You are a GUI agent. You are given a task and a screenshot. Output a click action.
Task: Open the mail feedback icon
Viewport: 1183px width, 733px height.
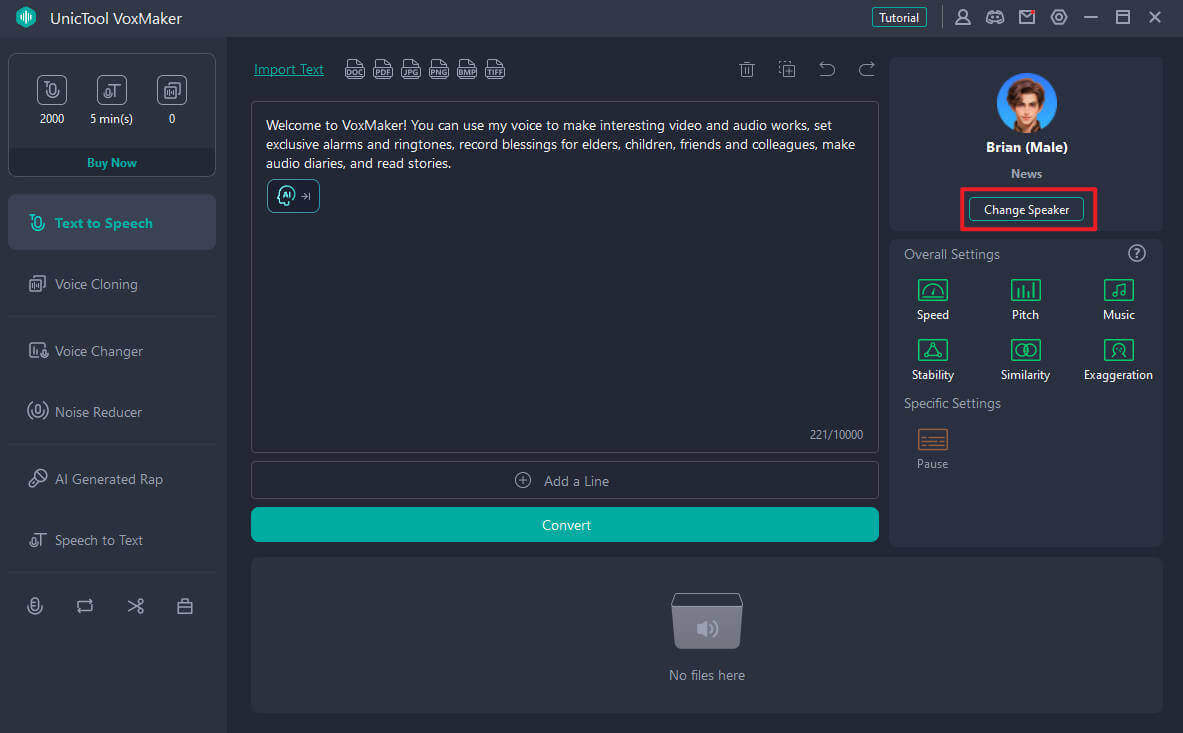1027,17
